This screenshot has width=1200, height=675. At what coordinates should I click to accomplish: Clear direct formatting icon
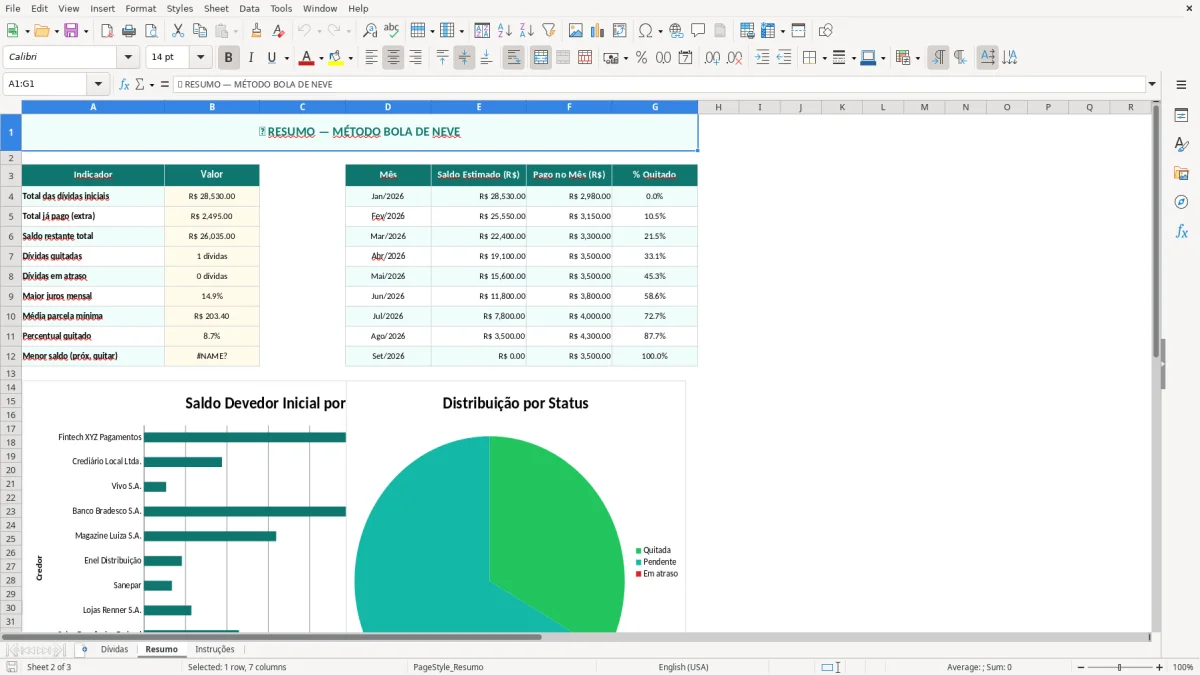pyautogui.click(x=278, y=31)
